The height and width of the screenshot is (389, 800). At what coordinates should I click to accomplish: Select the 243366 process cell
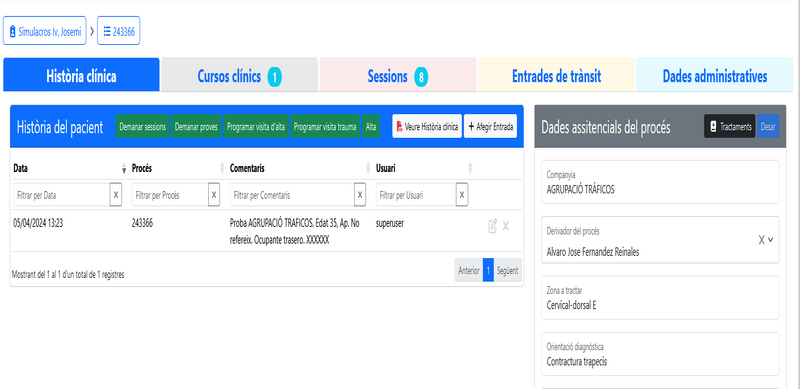(x=142, y=223)
